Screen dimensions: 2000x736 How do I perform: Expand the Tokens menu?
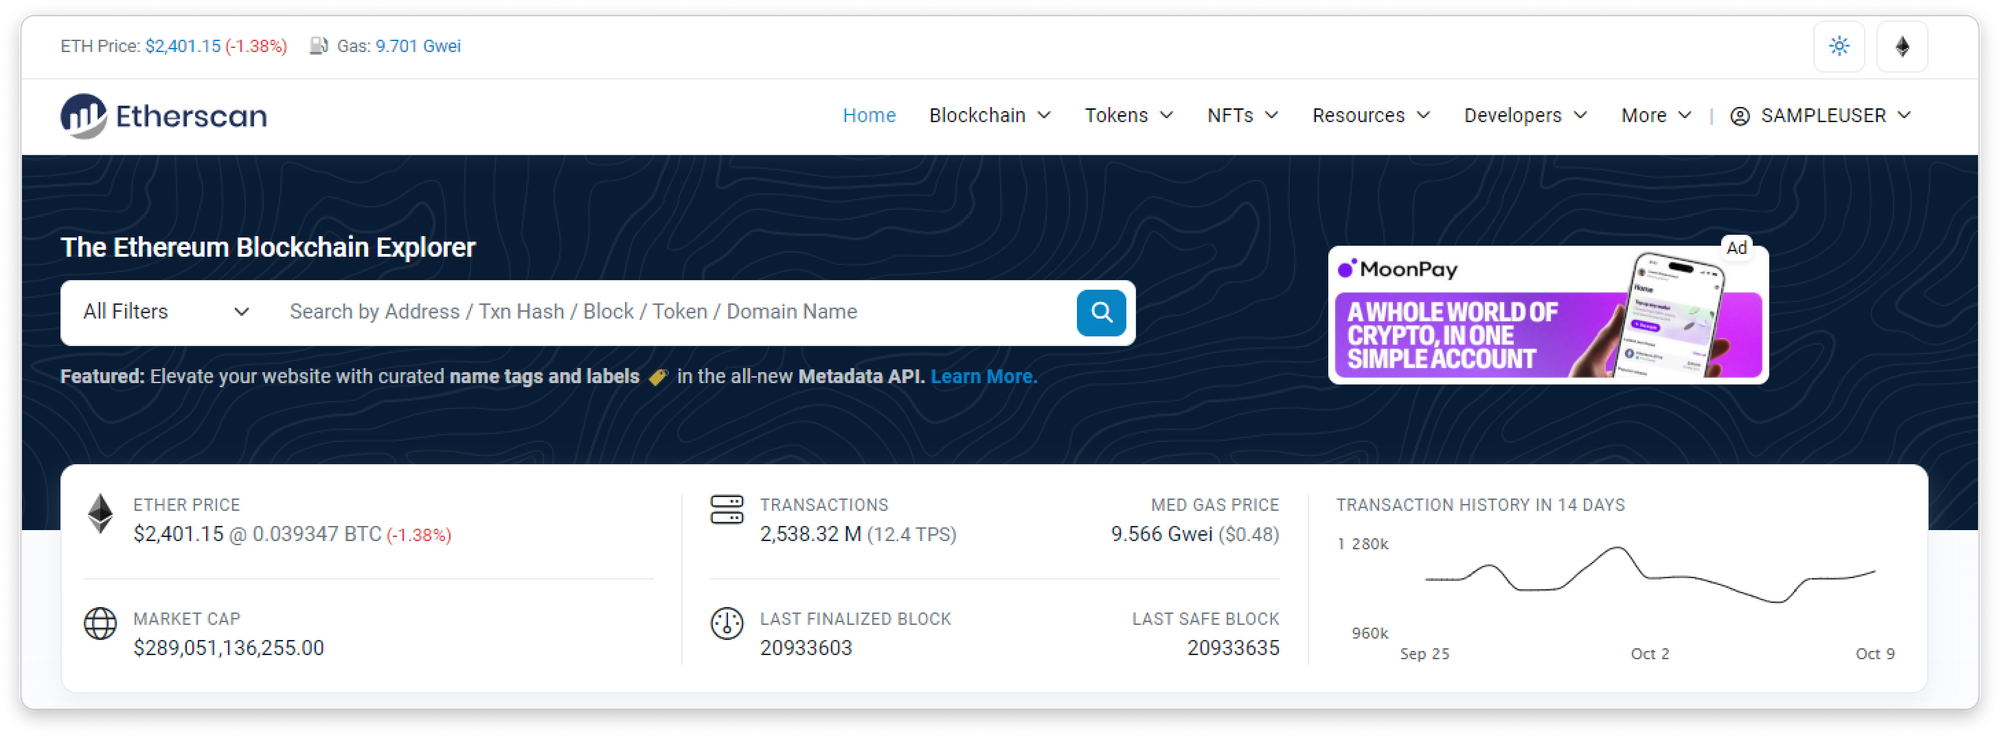coord(1129,116)
